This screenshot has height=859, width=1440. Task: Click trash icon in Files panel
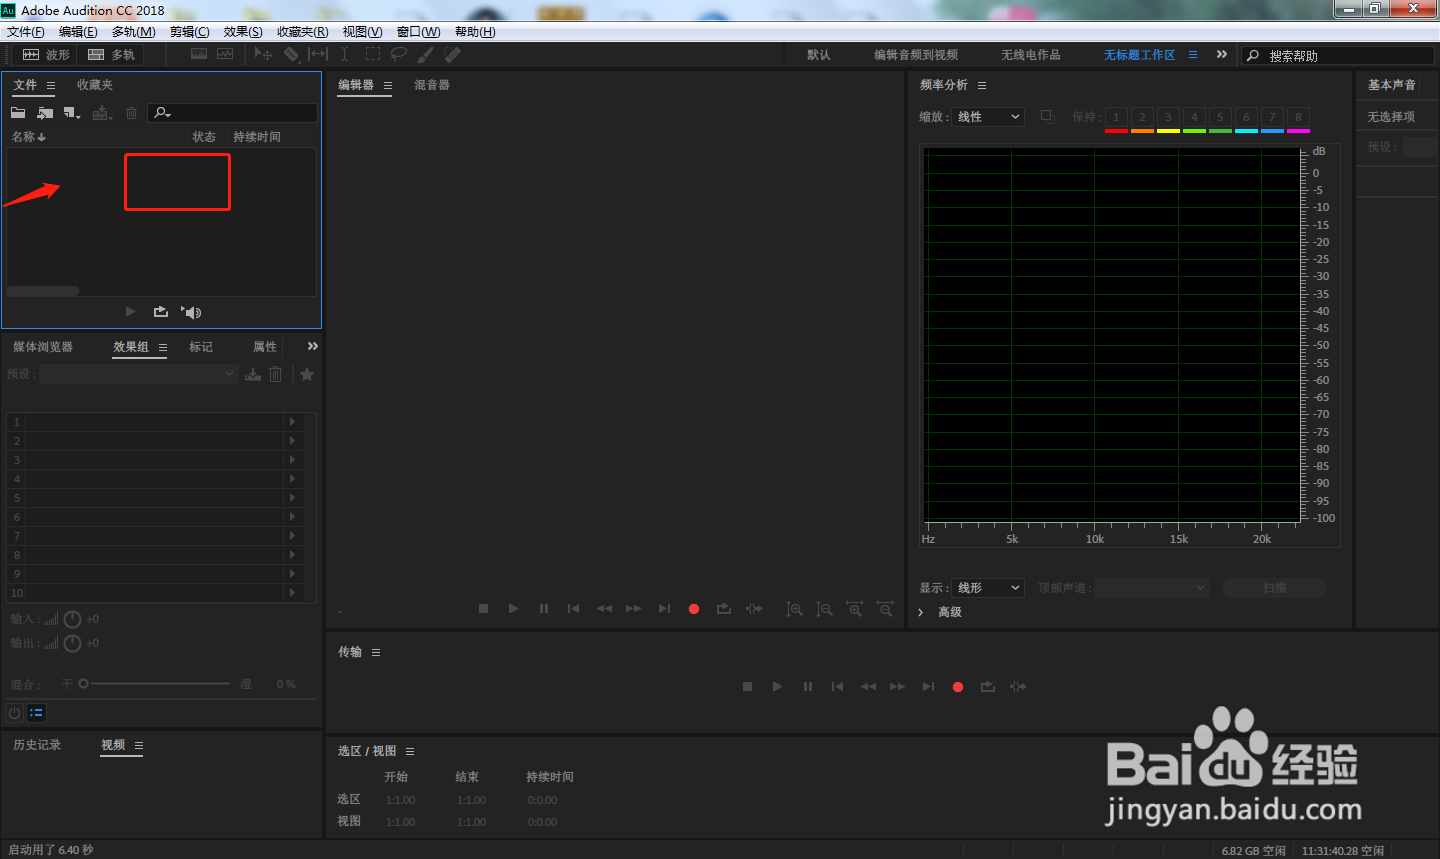click(x=131, y=113)
